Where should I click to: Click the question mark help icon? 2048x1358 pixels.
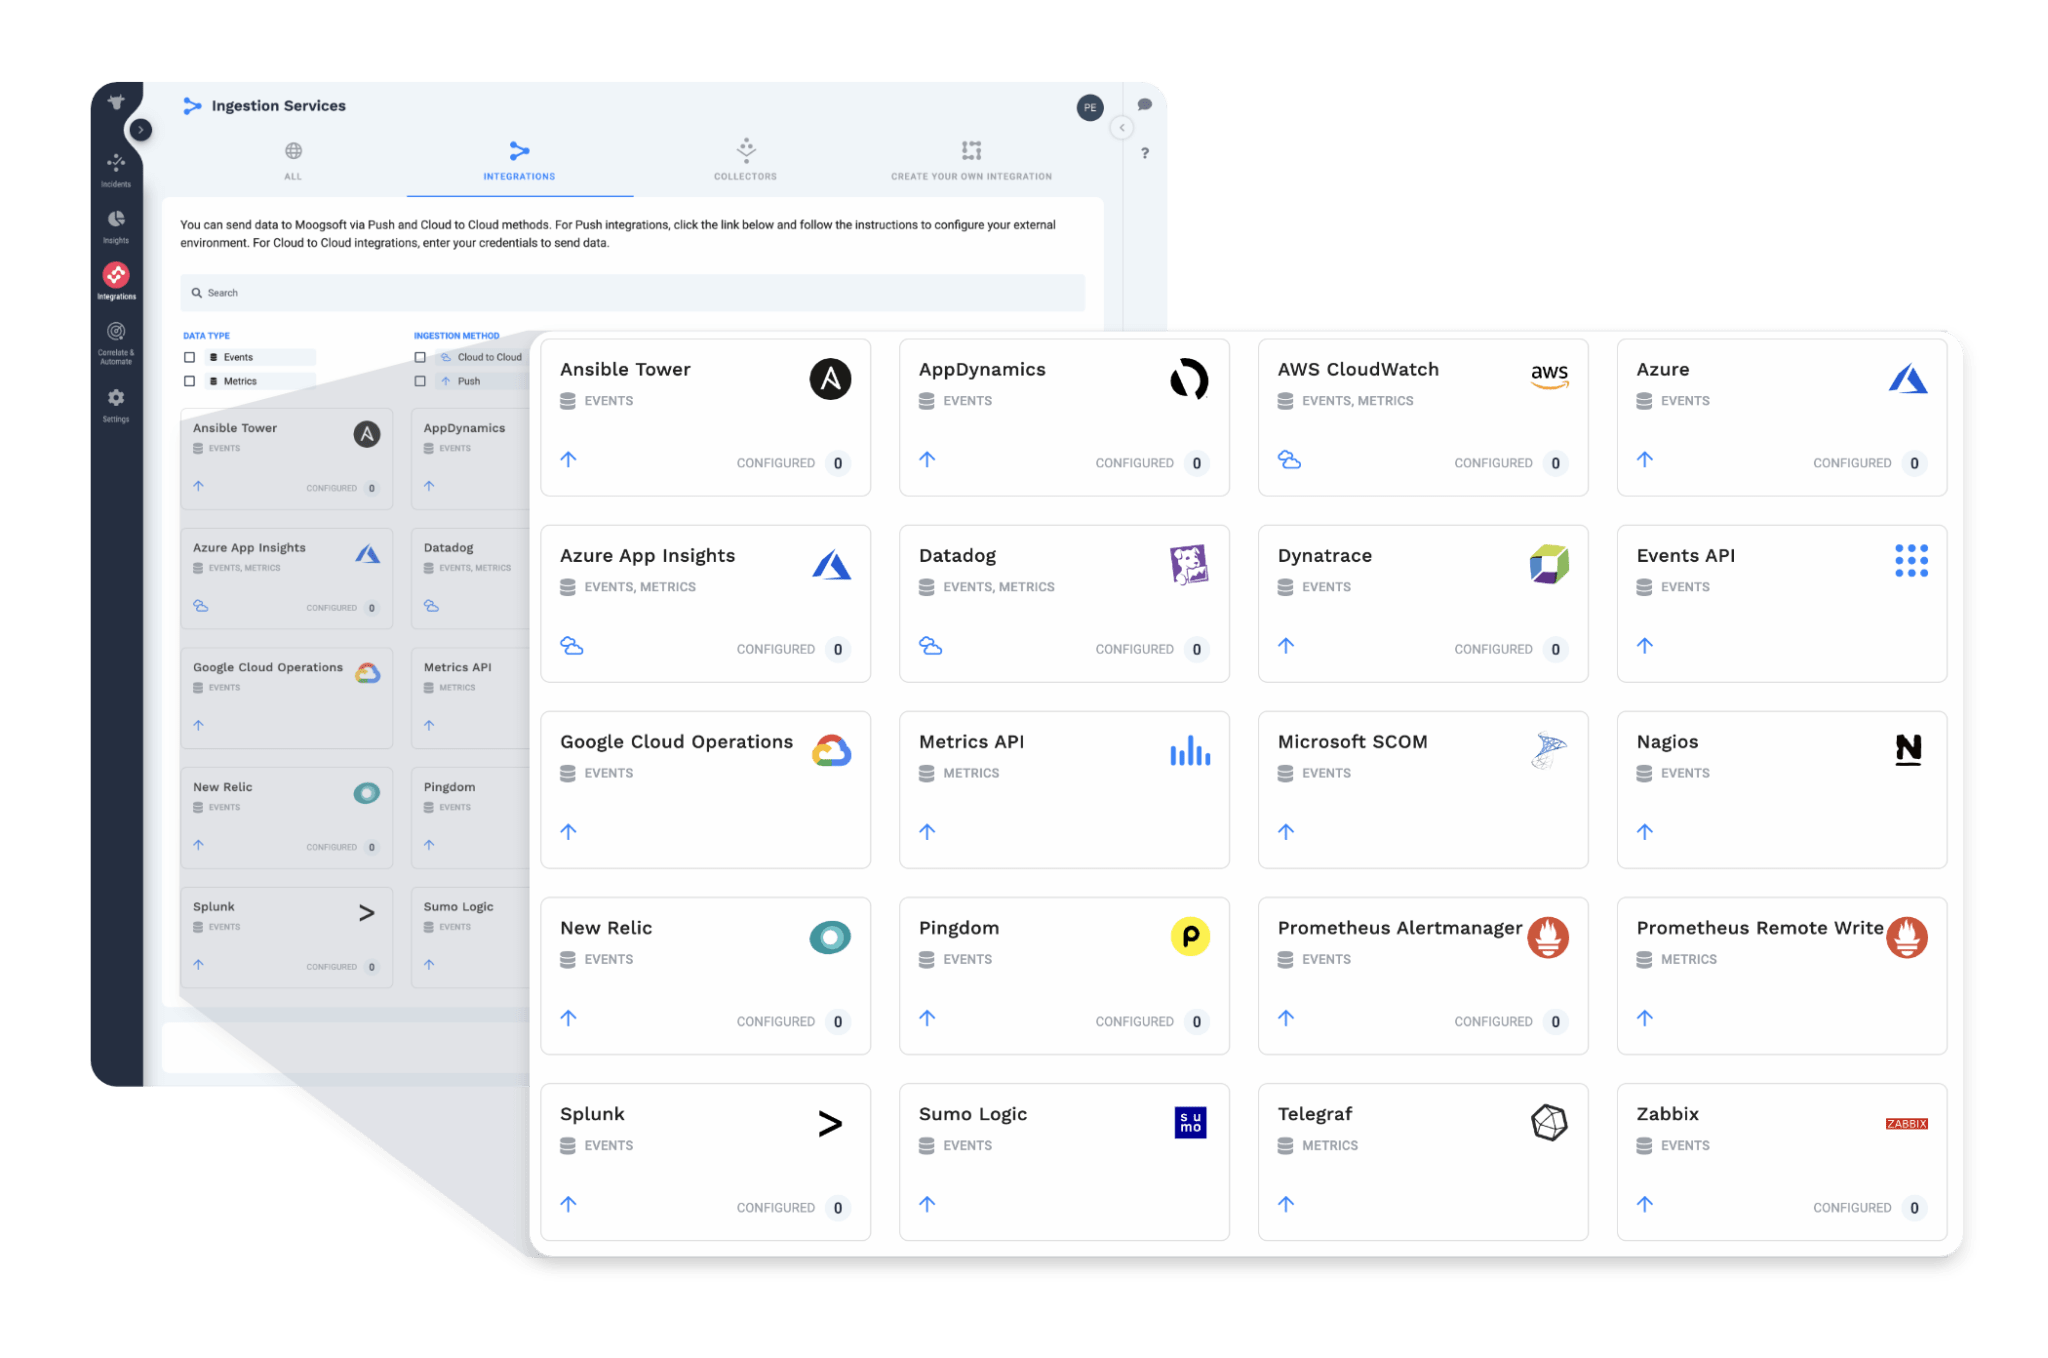pos(1144,153)
